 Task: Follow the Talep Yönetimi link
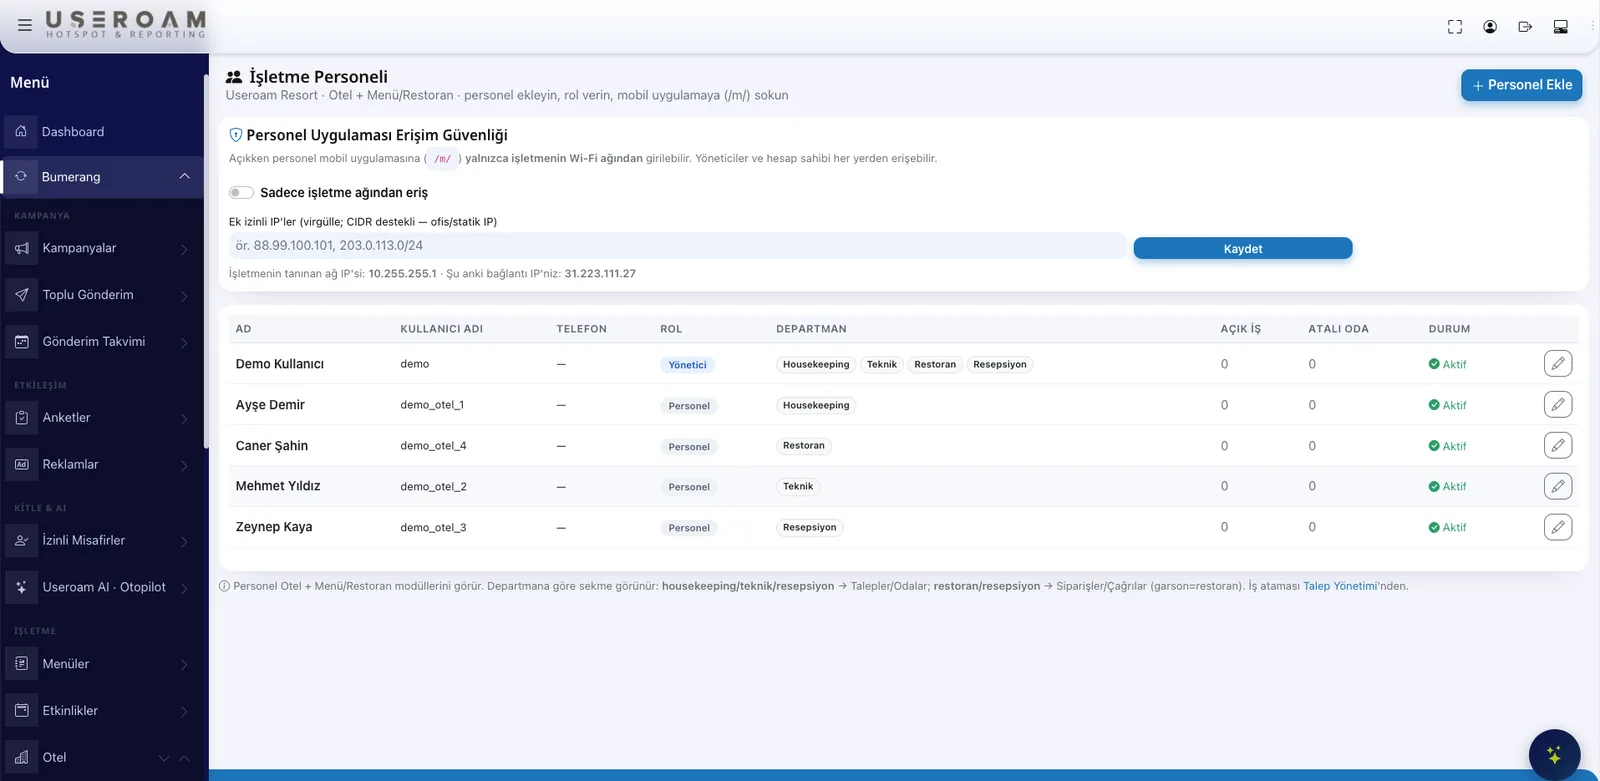[x=1340, y=586]
